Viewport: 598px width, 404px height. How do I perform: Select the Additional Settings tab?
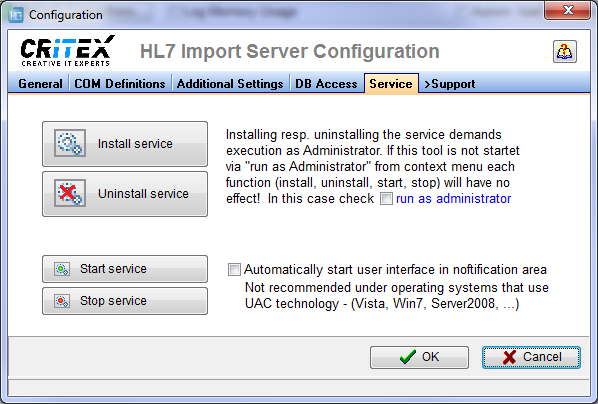click(x=230, y=84)
